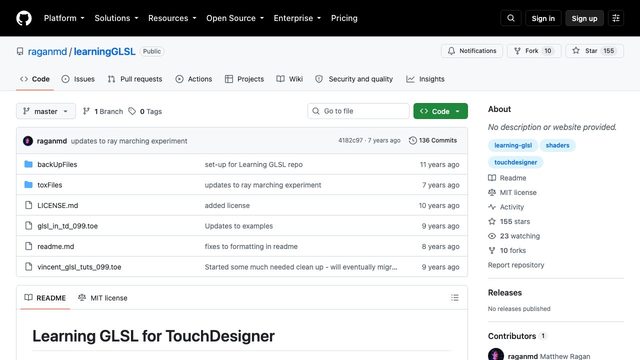Open MIT license link in About sidebar
Image resolution: width=640 pixels, height=360 pixels.
point(513,192)
